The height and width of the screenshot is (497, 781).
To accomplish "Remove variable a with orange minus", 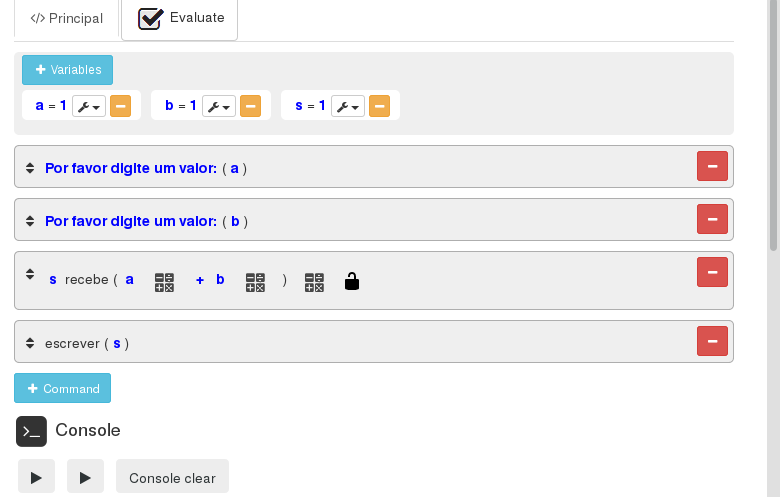I will (x=120, y=106).
